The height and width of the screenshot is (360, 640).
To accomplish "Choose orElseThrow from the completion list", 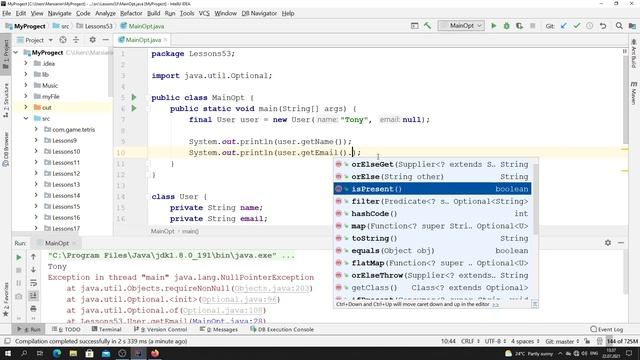I will click(432, 276).
